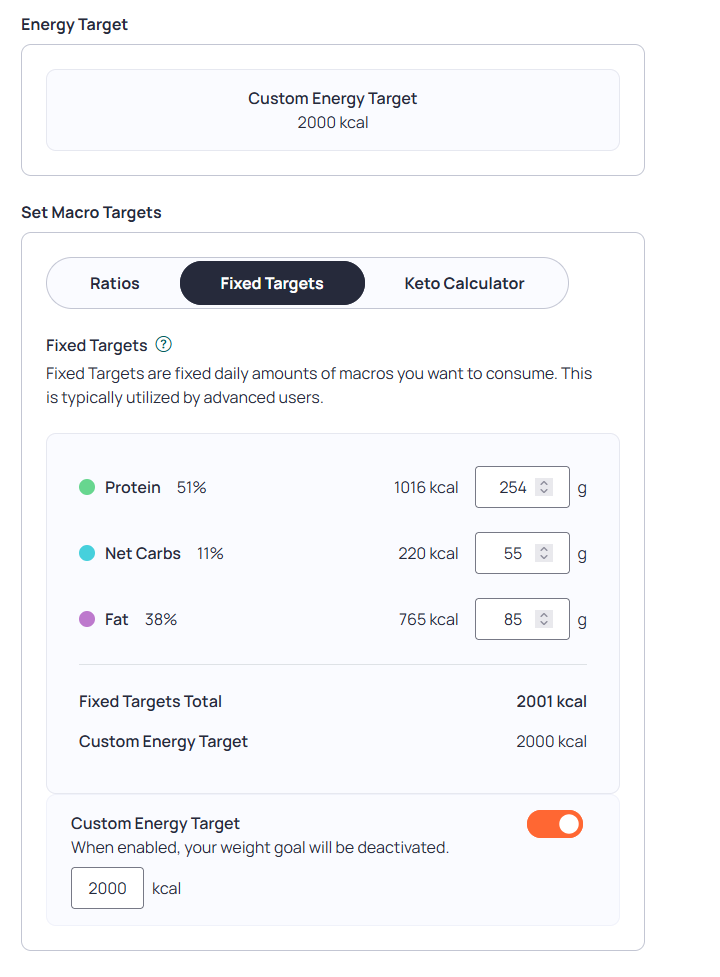The image size is (720, 977).
Task: Decrease Net Carbs grams with the down arrow
Action: pyautogui.click(x=544, y=558)
